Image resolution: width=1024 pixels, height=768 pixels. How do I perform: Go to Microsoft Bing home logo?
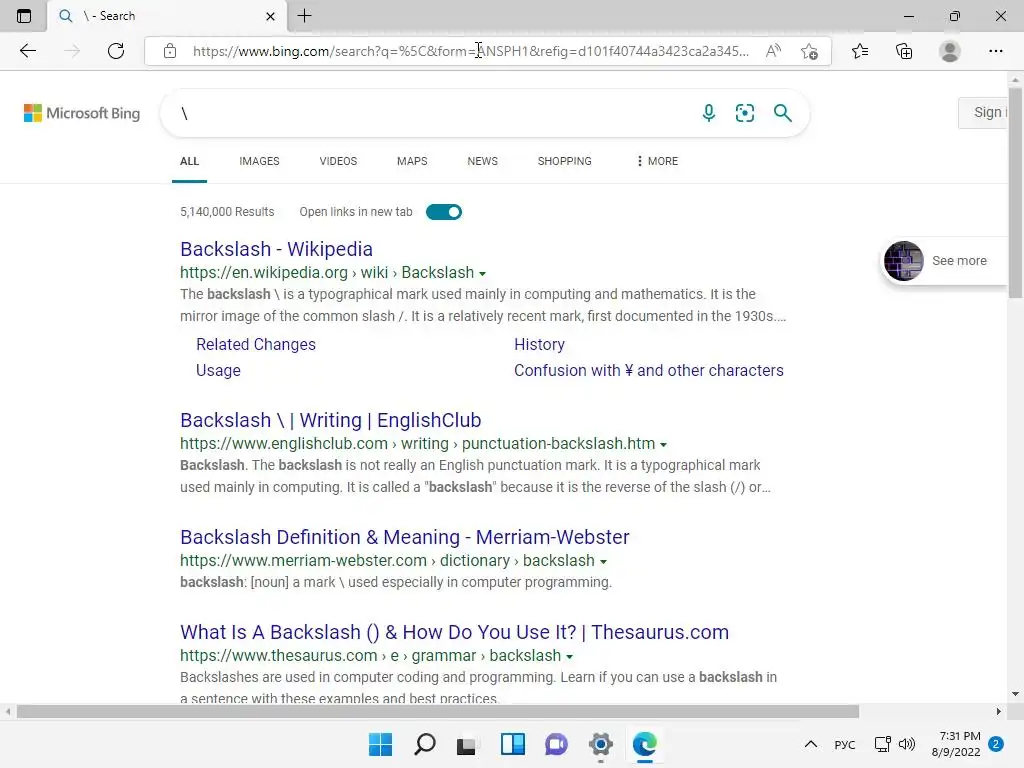82,113
